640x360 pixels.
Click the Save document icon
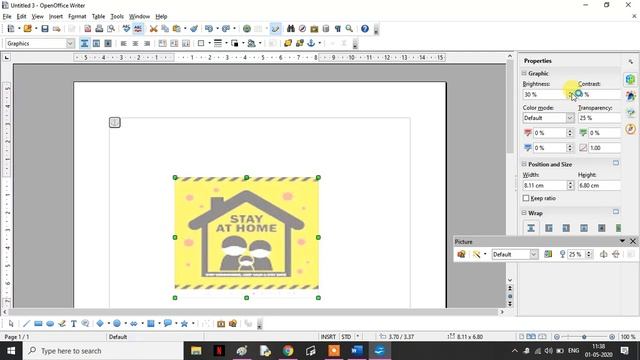coord(45,29)
